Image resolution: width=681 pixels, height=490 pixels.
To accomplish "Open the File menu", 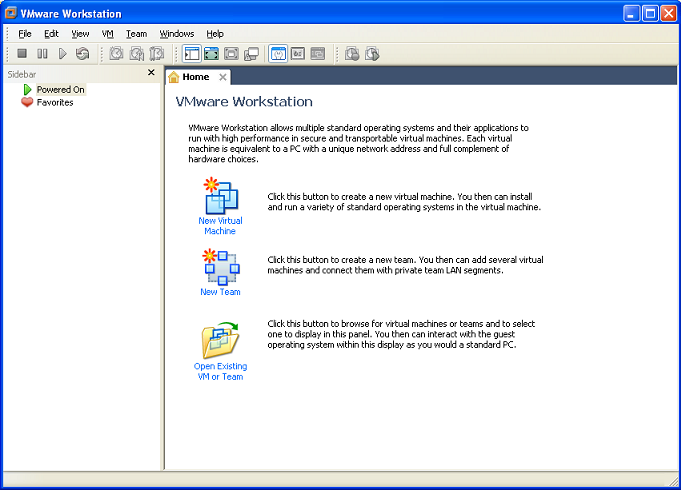I will tap(25, 33).
